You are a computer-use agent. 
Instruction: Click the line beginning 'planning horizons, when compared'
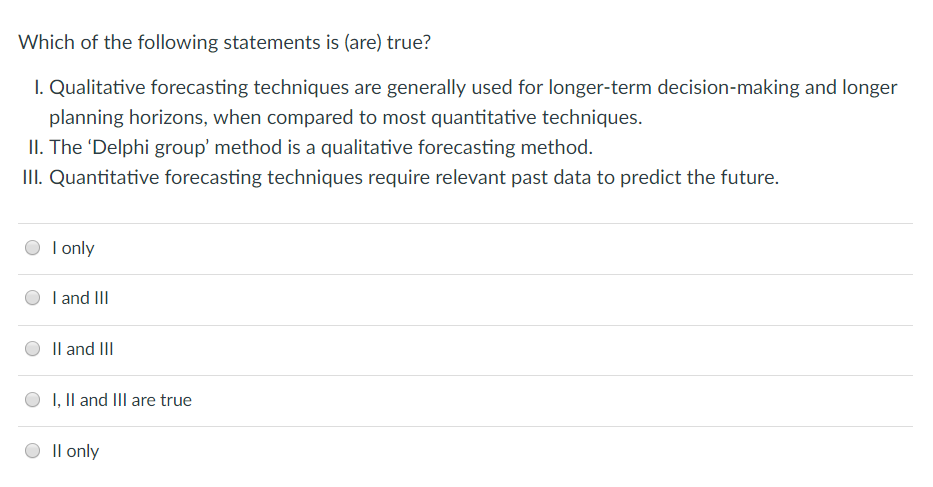(x=346, y=117)
